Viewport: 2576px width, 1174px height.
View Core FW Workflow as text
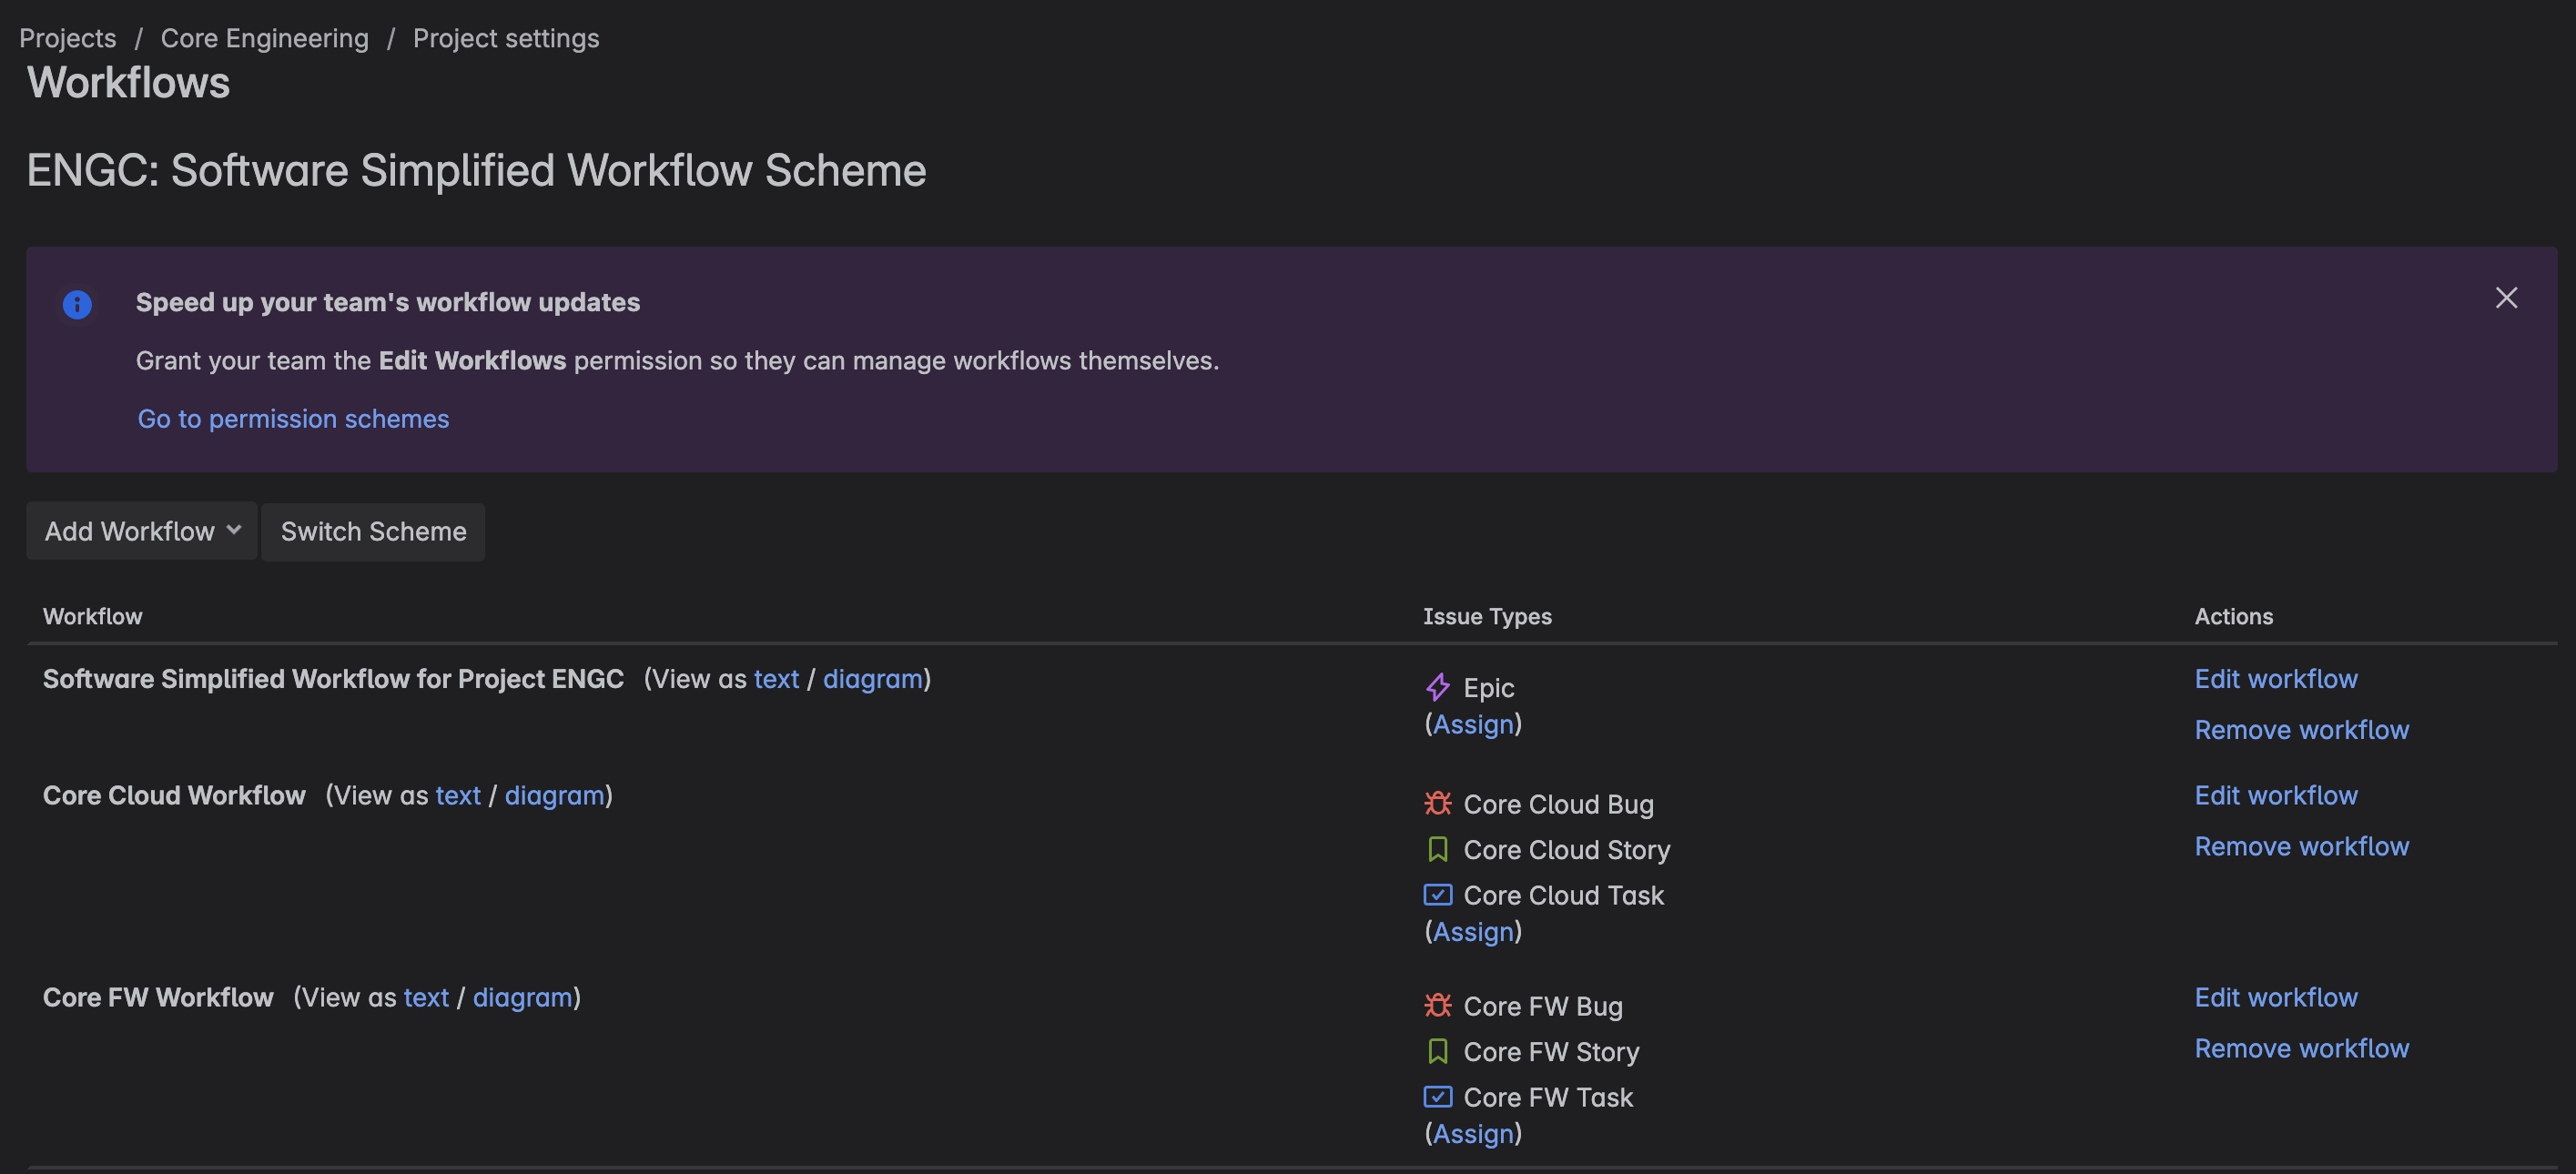coord(426,997)
